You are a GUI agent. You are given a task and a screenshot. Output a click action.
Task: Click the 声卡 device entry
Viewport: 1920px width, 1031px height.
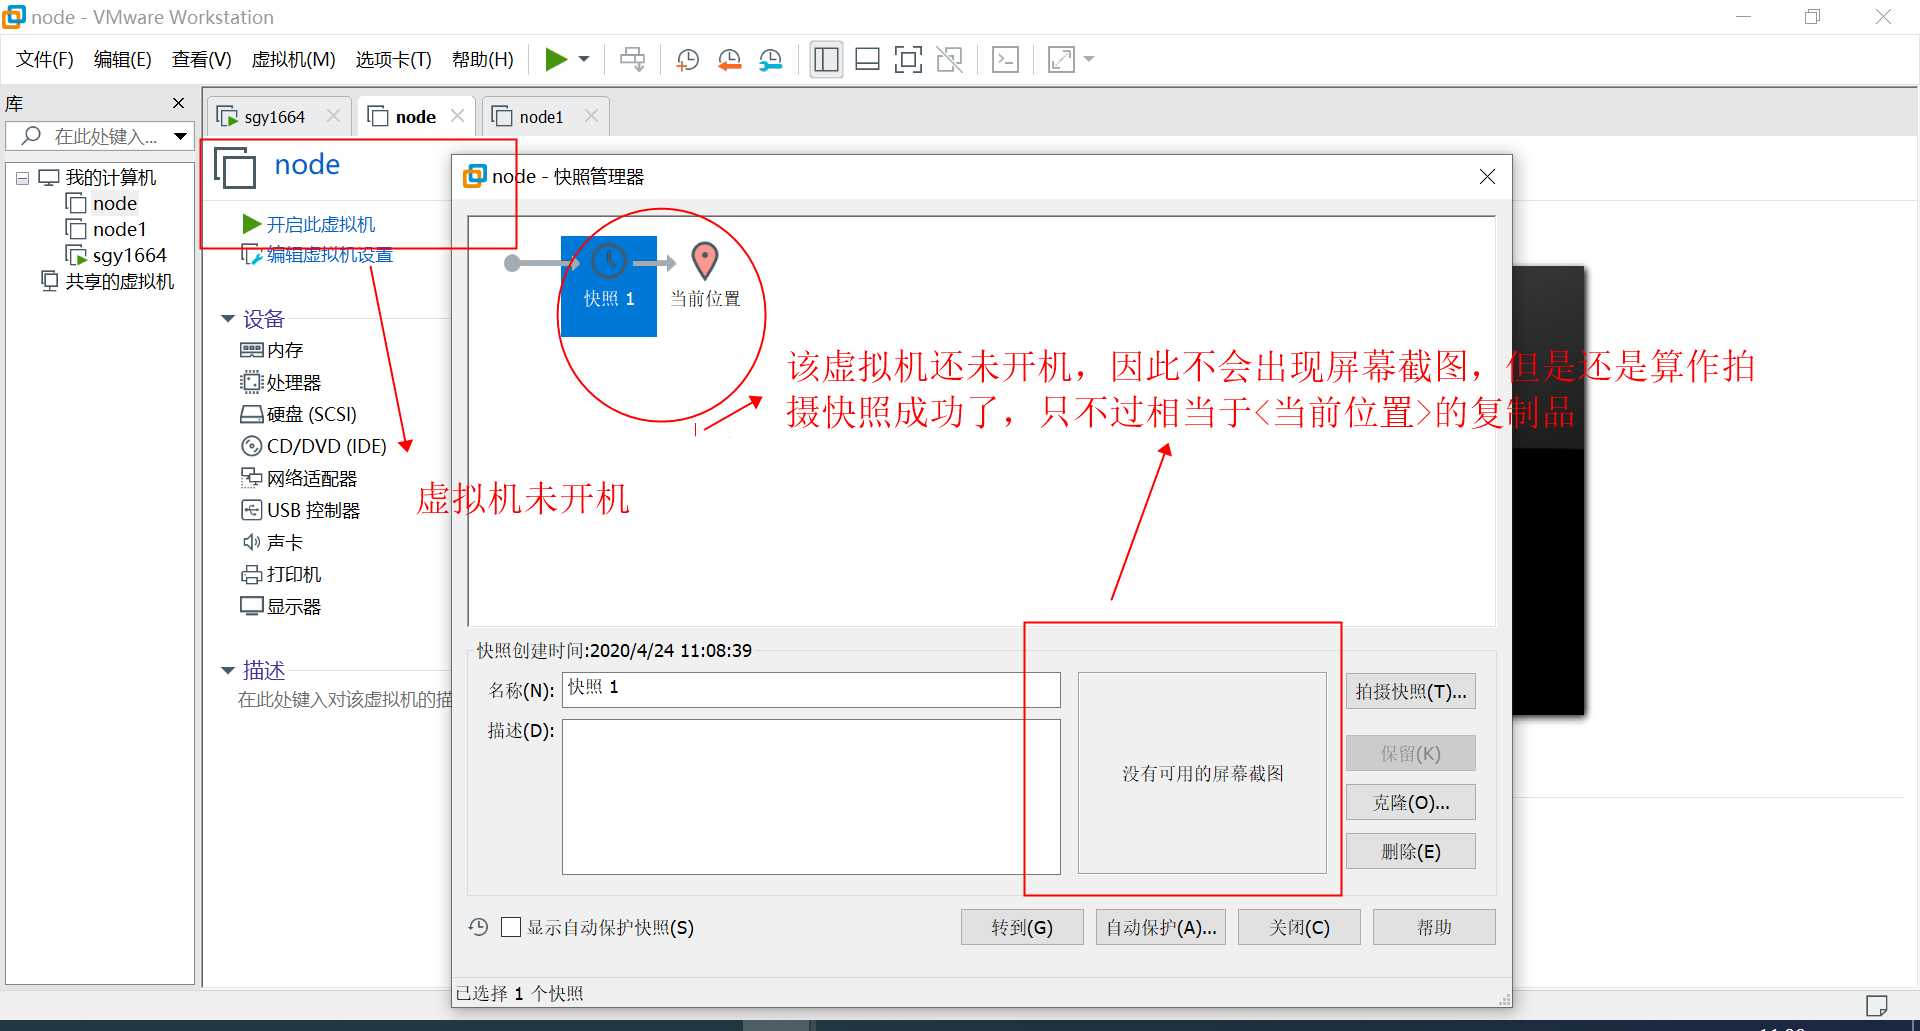(x=272, y=542)
